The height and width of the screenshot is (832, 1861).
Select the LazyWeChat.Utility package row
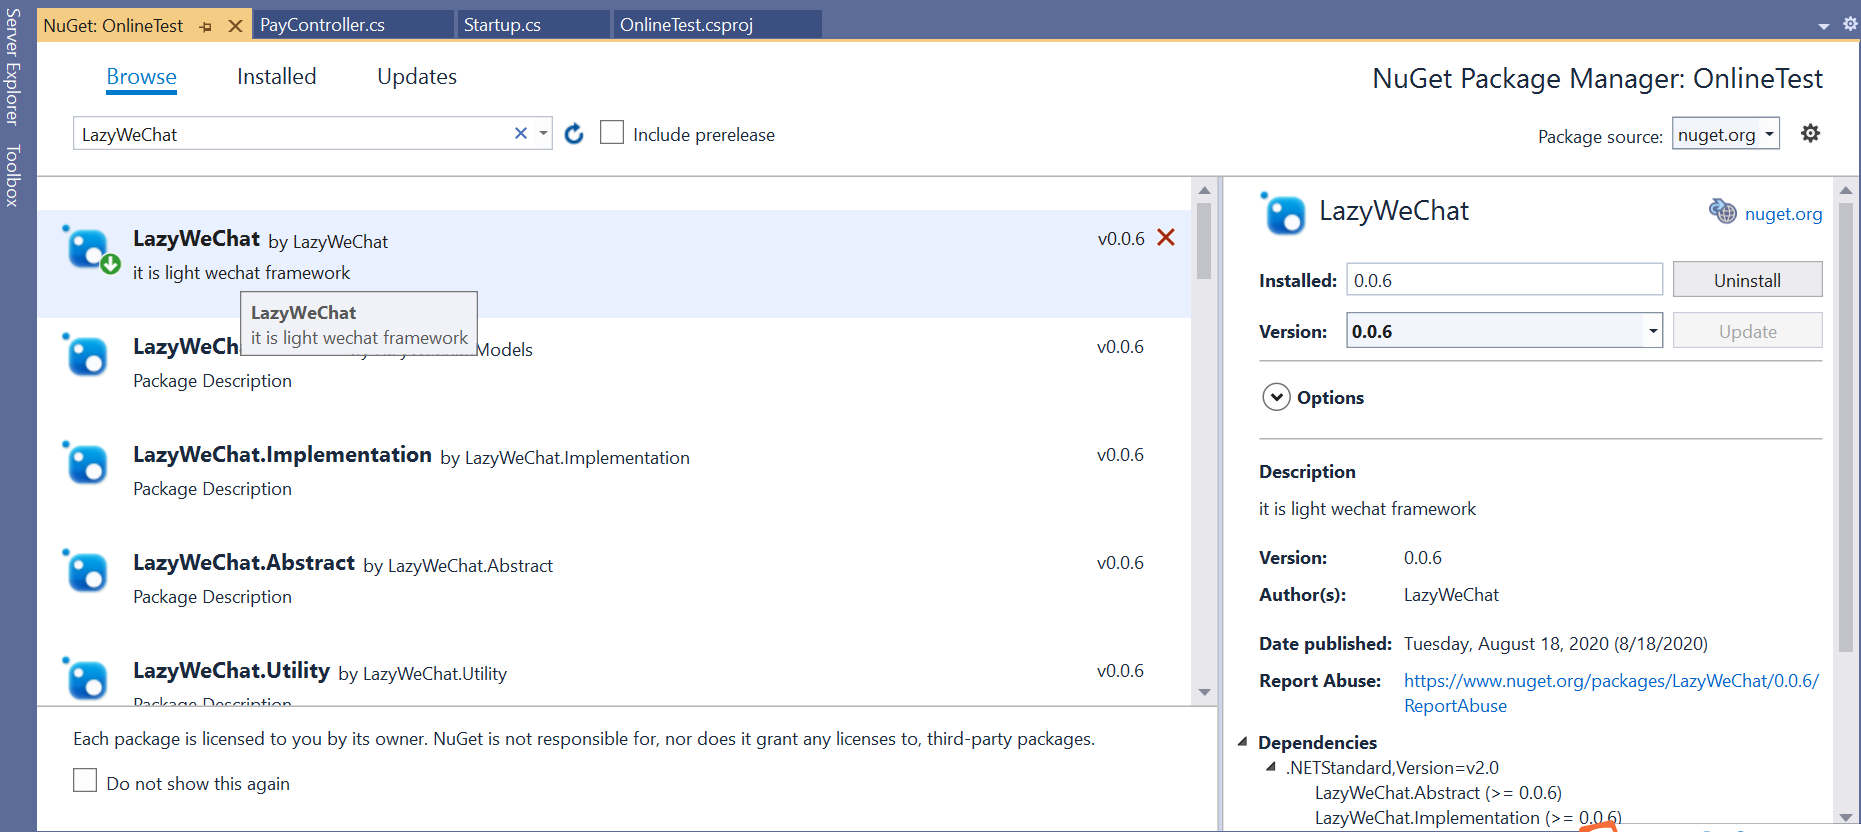tap(614, 674)
